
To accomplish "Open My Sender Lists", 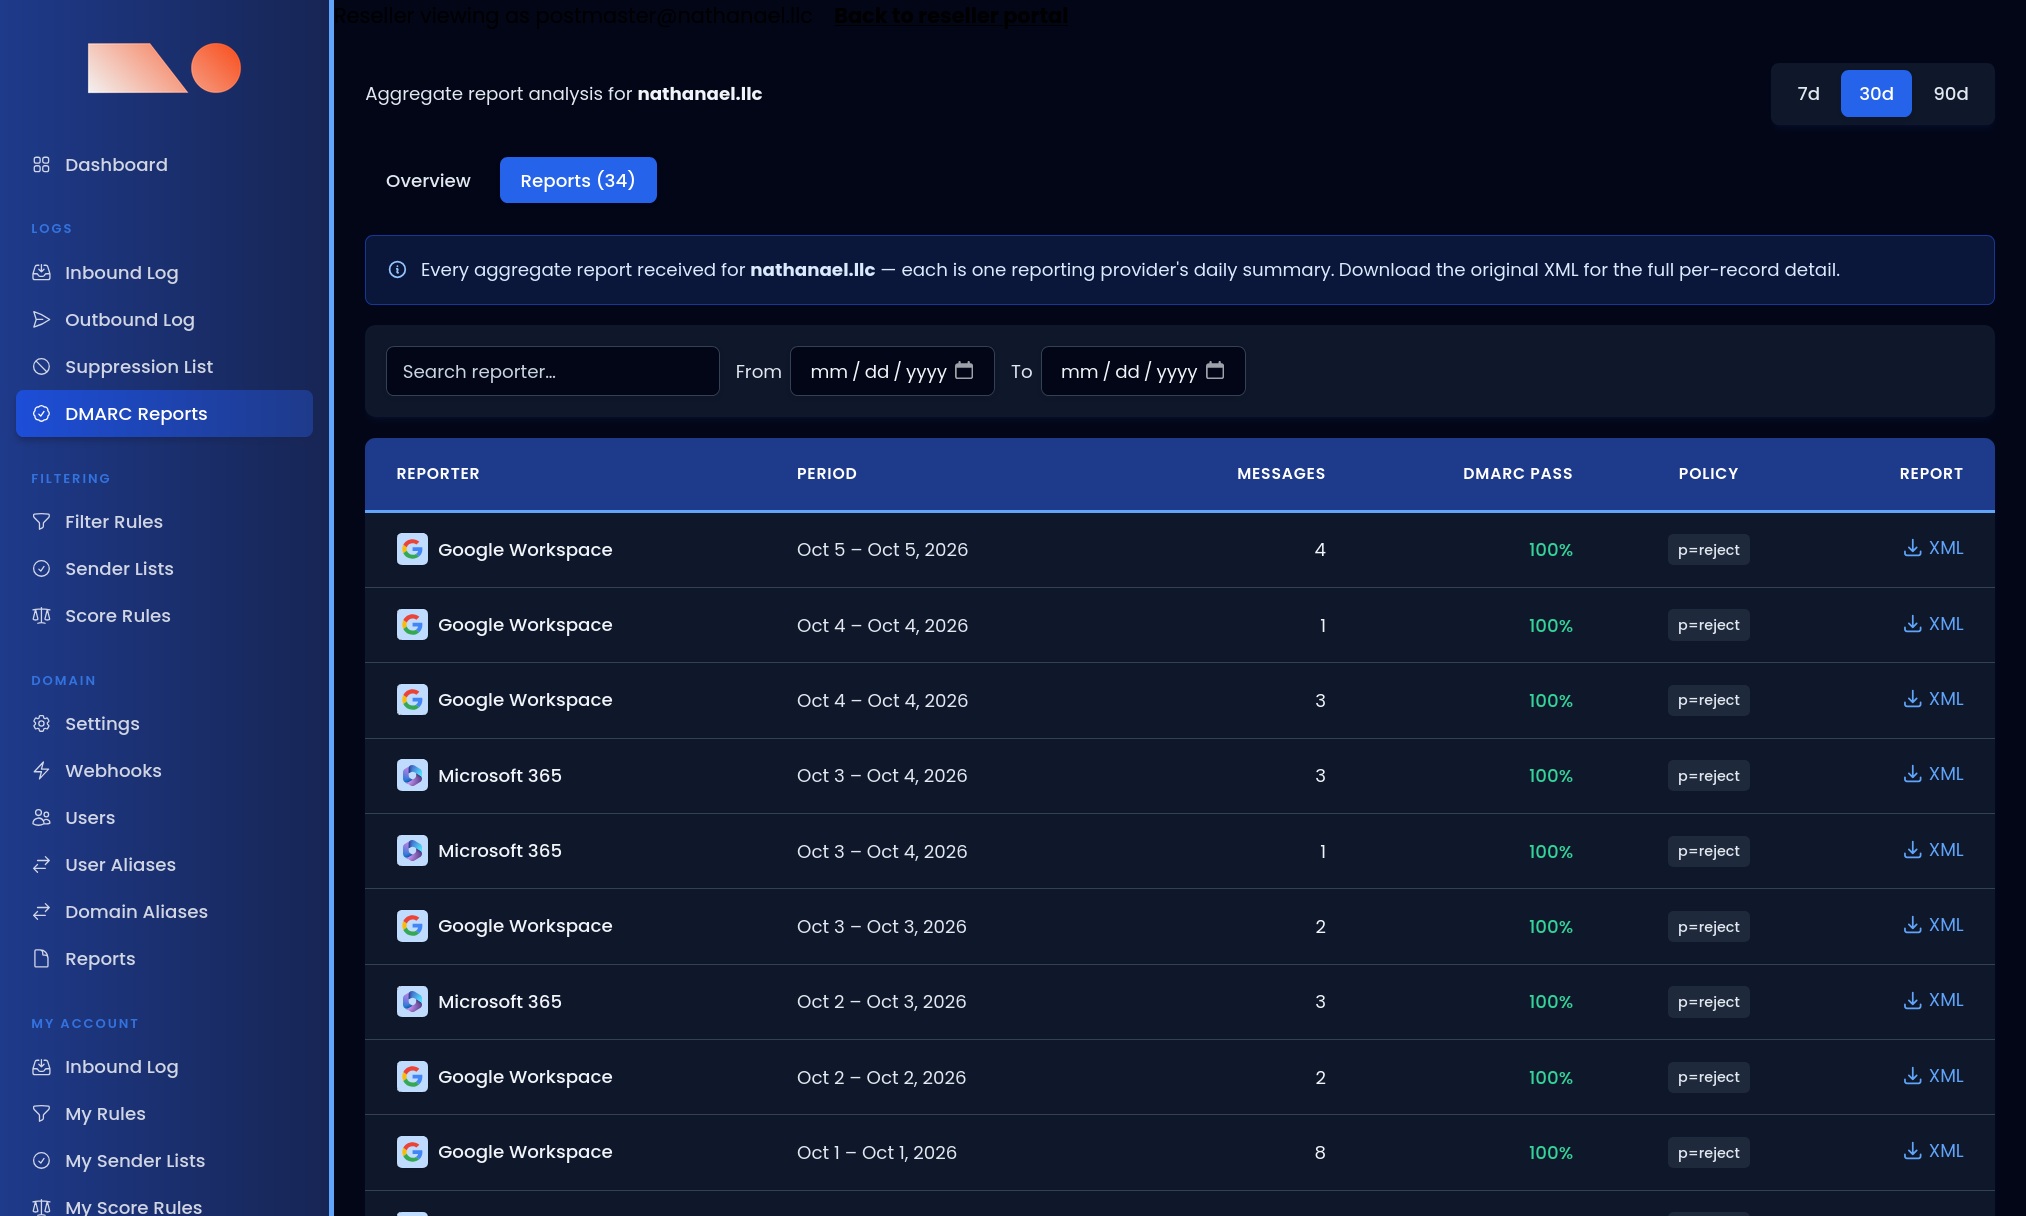I will pyautogui.click(x=164, y=1161).
